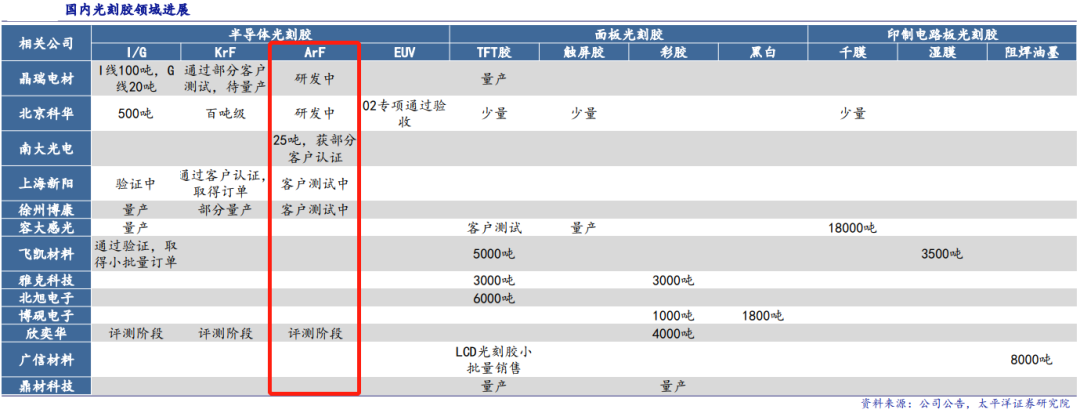Click the KrF column header
The width and height of the screenshot is (1080, 413).
coord(225,52)
